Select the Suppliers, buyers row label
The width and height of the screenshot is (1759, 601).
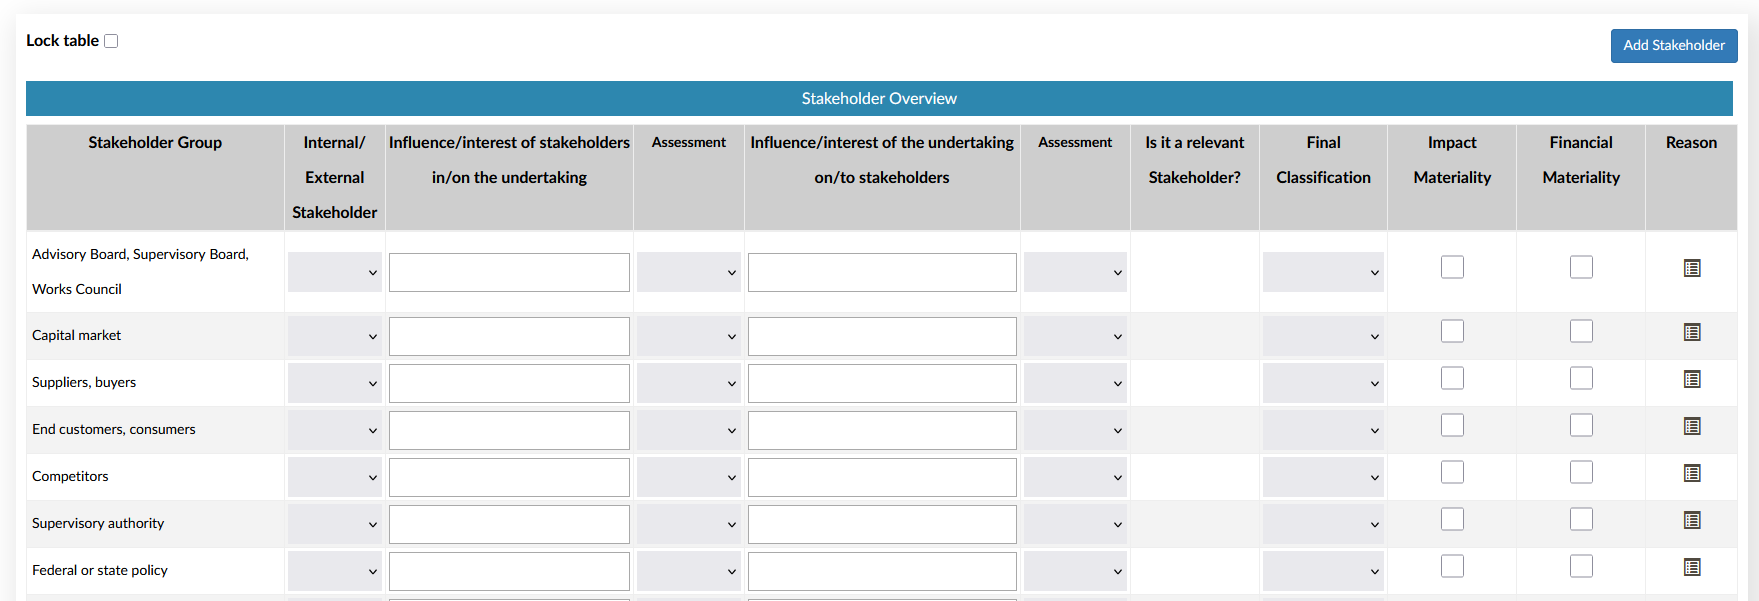[x=84, y=382]
